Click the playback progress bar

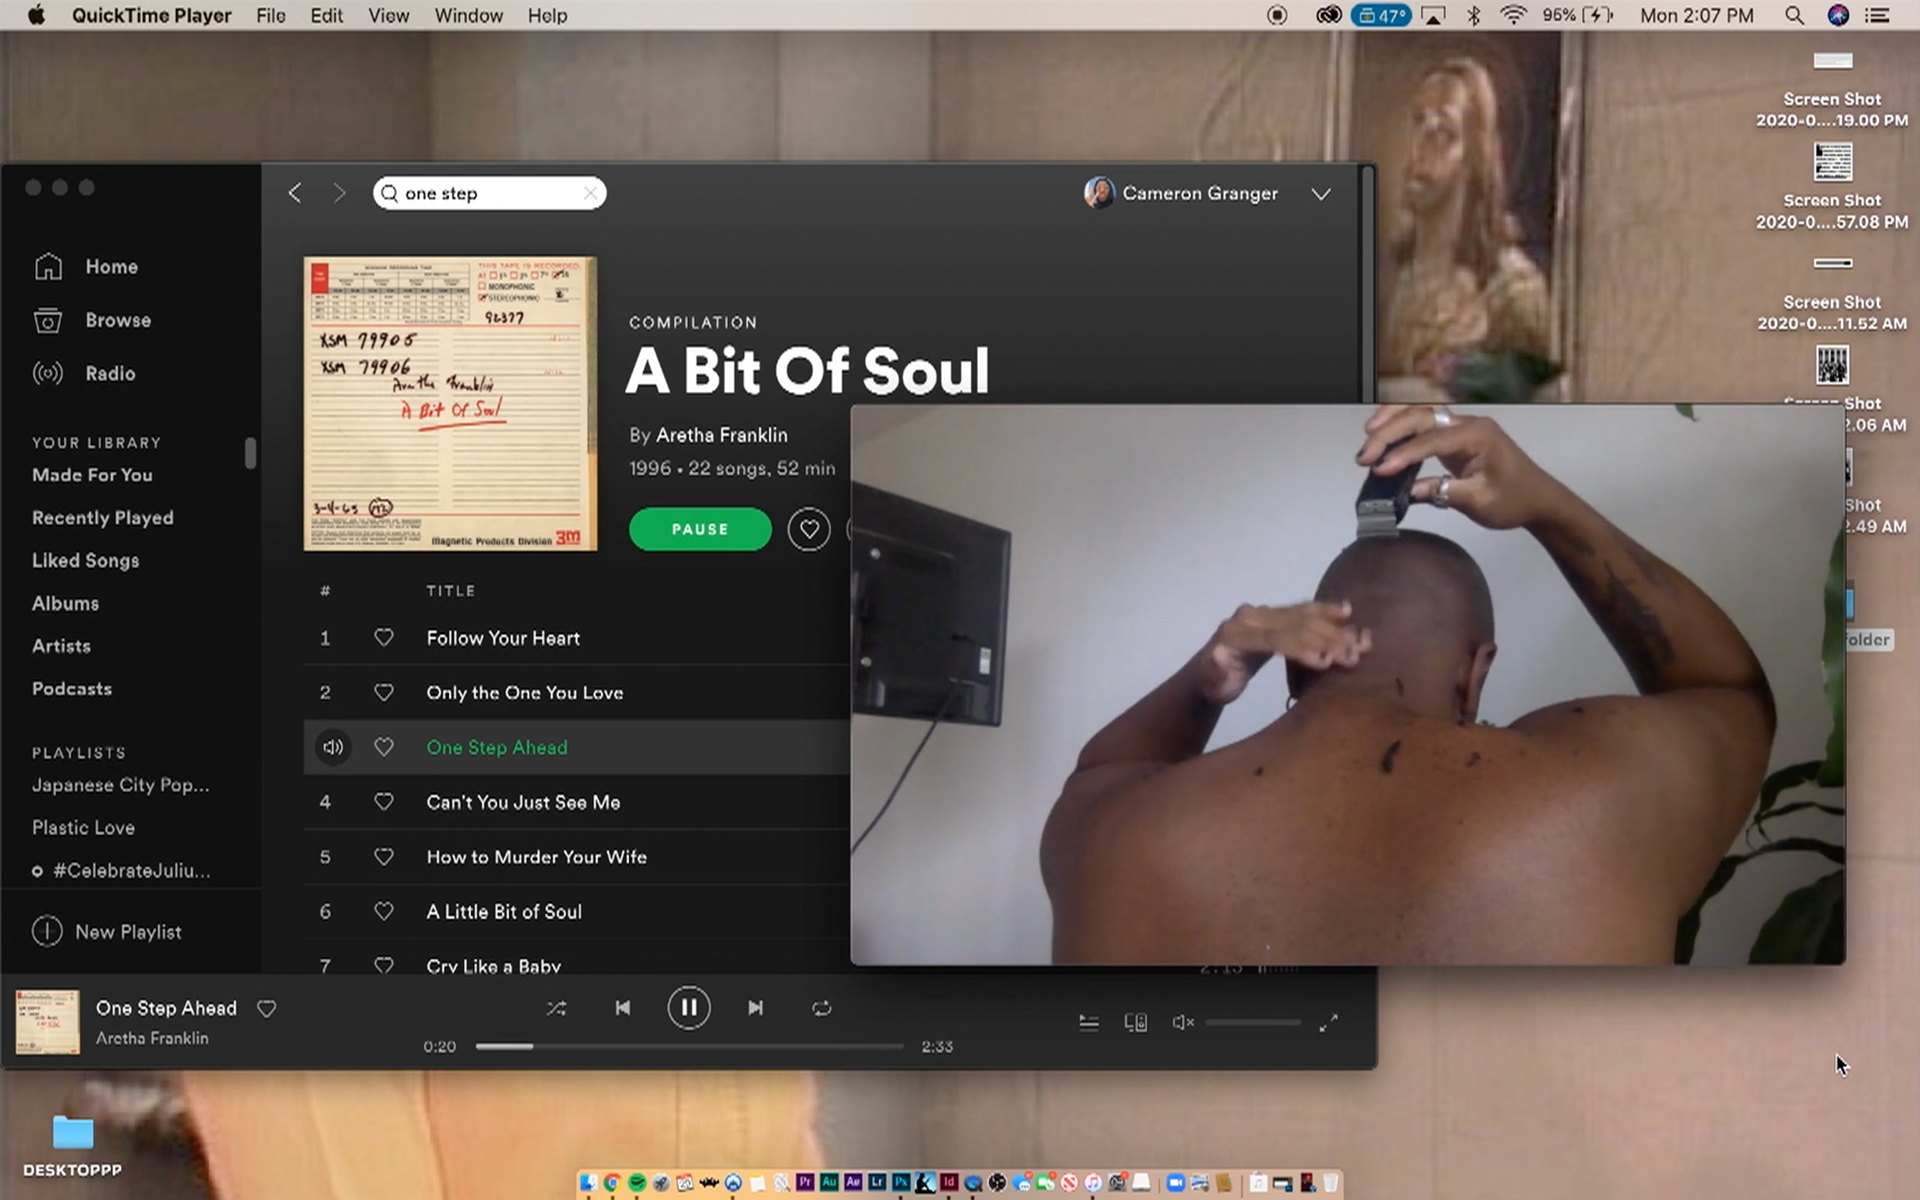pyautogui.click(x=689, y=1046)
